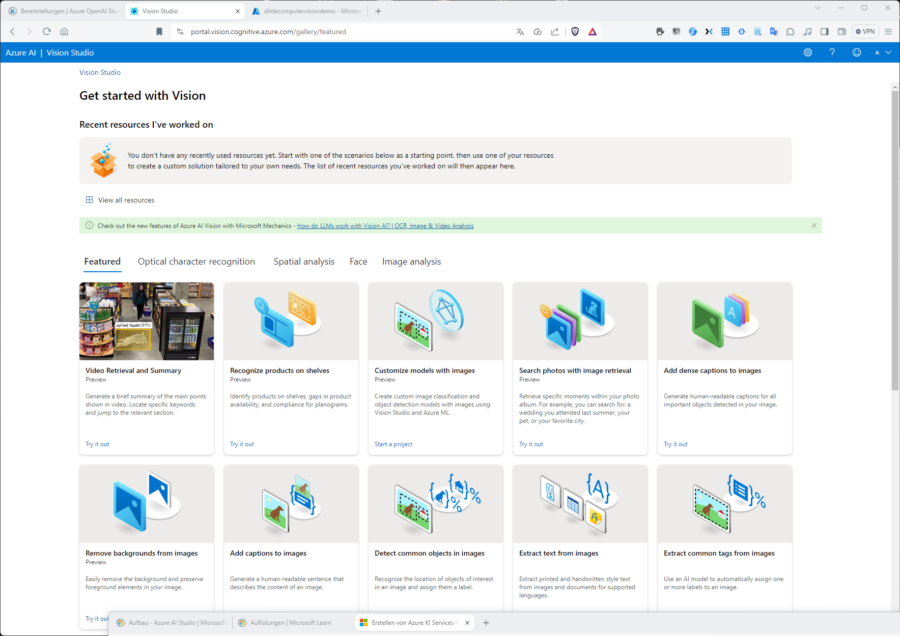Open the View all resources link
This screenshot has width=900, height=636.
pyautogui.click(x=125, y=200)
